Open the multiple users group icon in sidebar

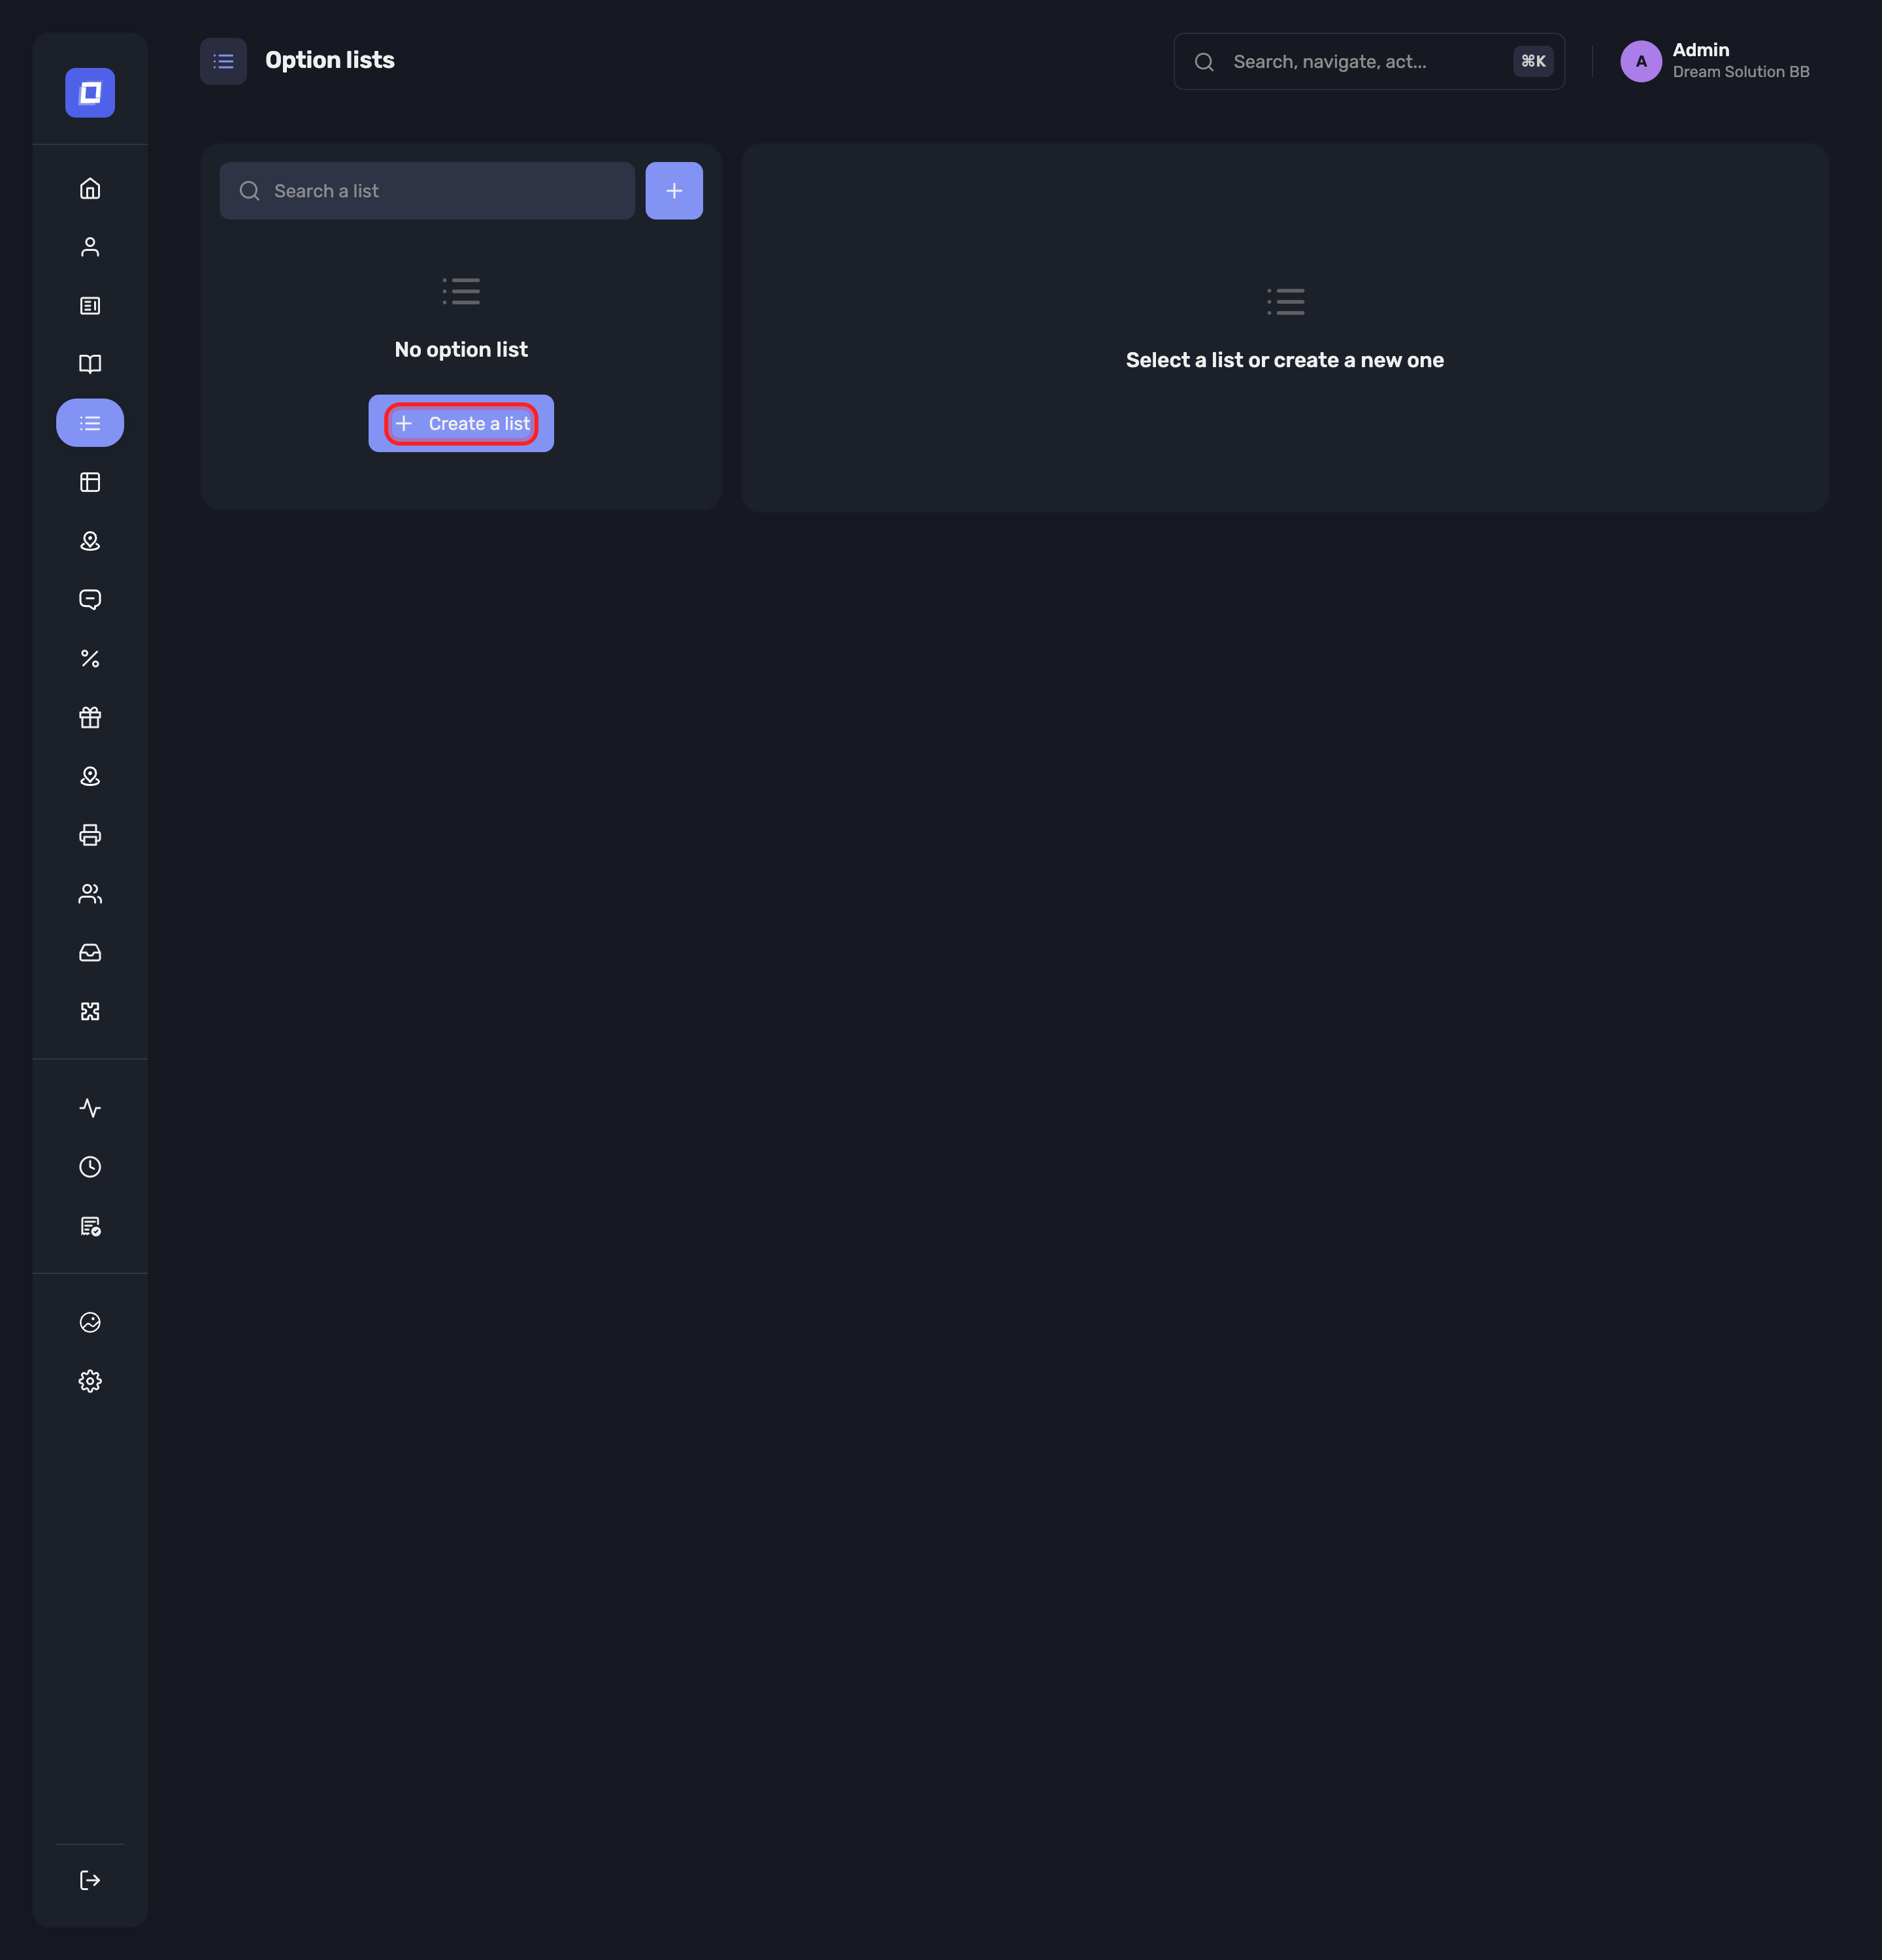(x=90, y=893)
